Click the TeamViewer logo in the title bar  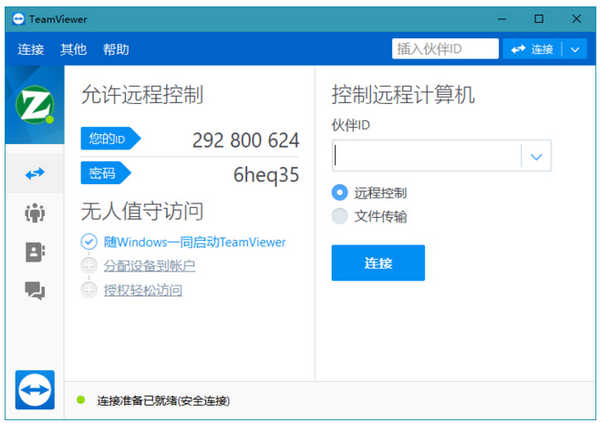[x=18, y=19]
